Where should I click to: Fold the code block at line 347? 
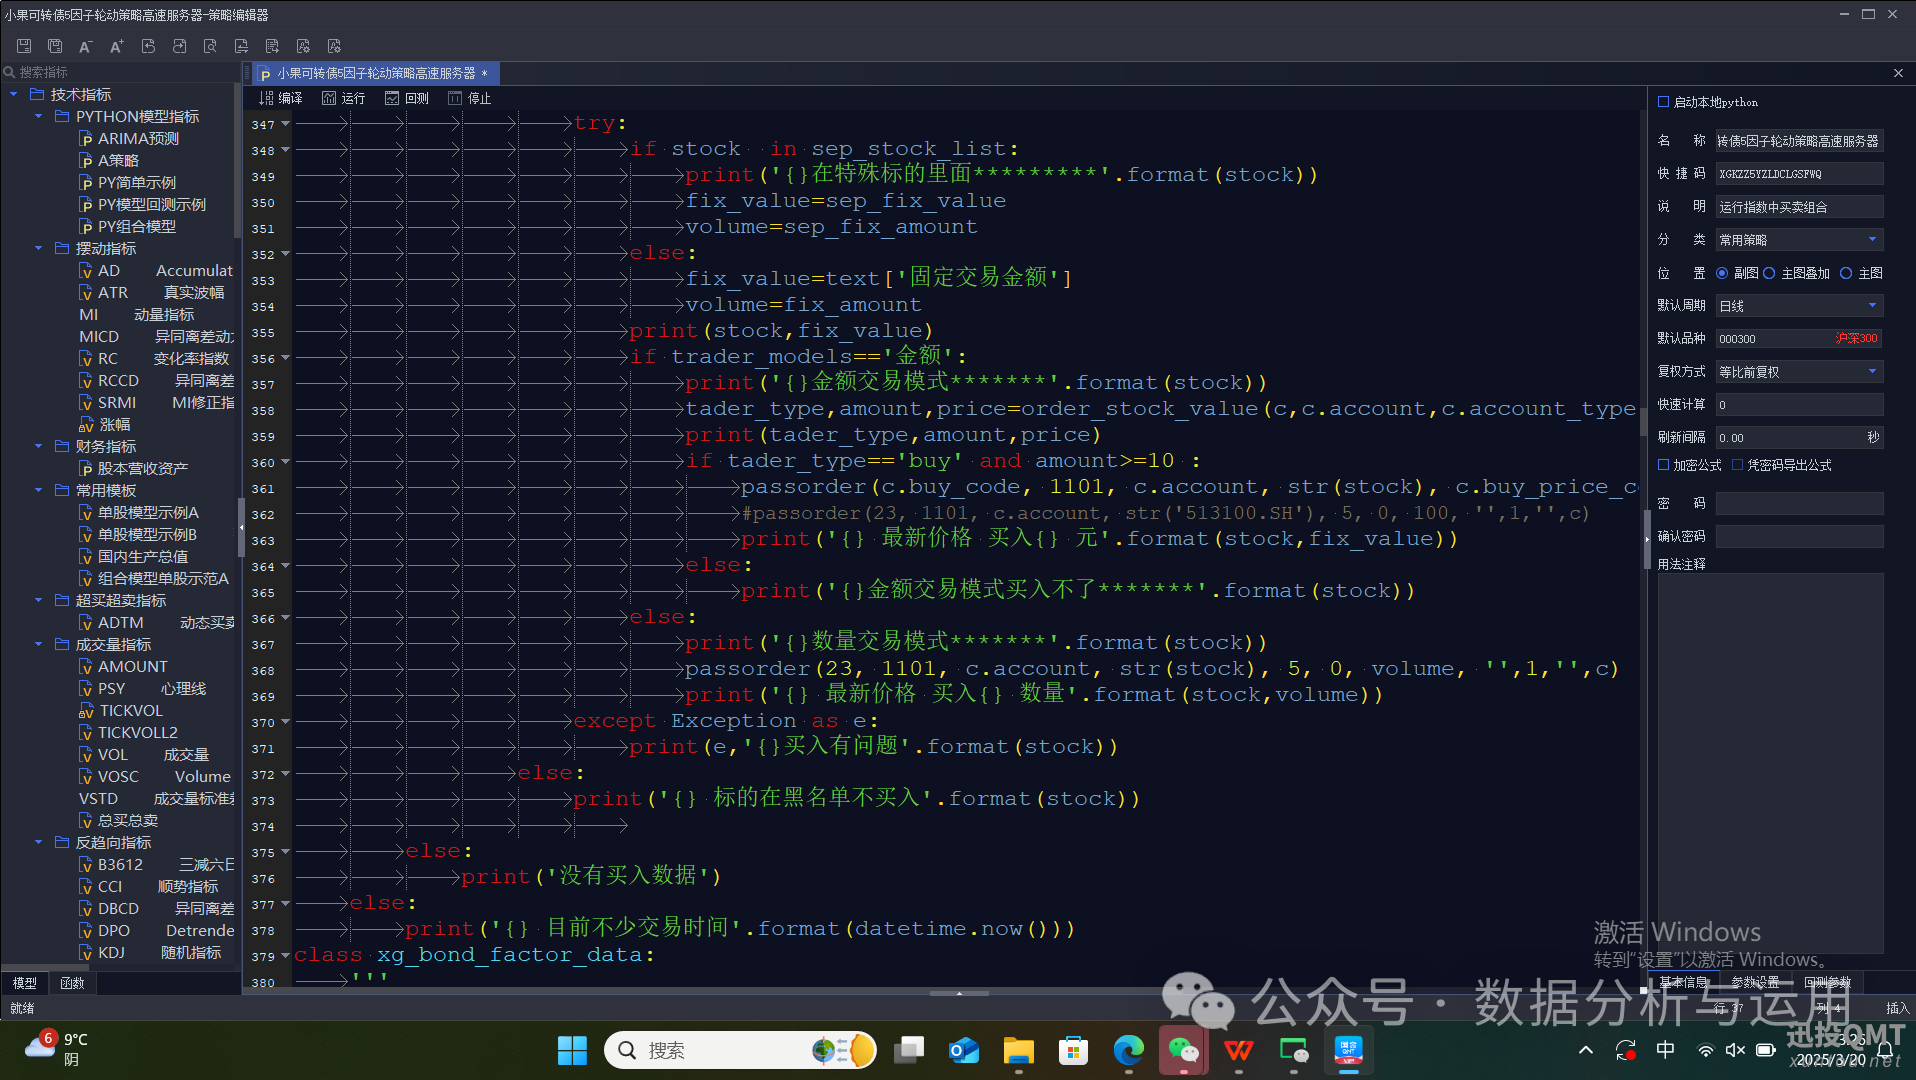(x=286, y=124)
